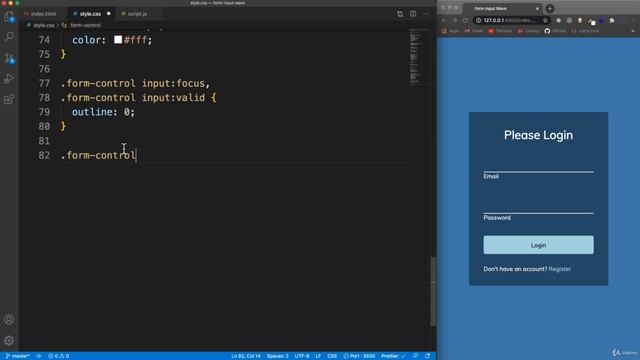The width and height of the screenshot is (640, 360).
Task: Split the editor to the right
Action: 413,14
